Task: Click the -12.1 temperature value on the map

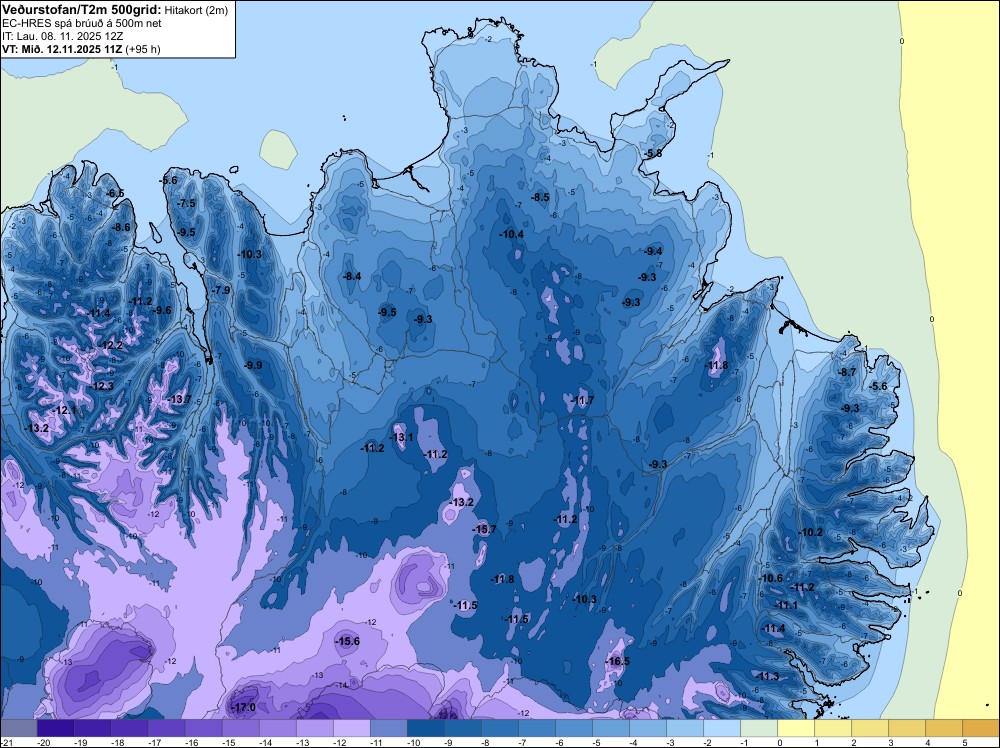Action: 64,411
